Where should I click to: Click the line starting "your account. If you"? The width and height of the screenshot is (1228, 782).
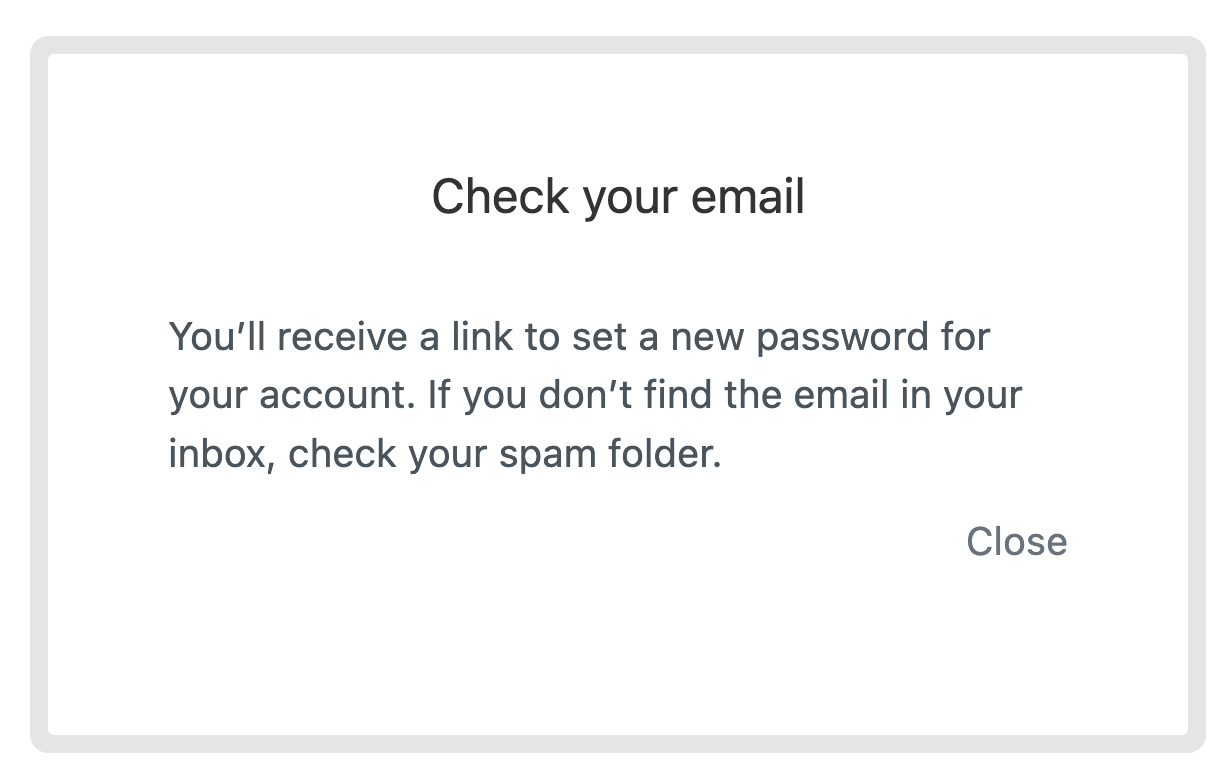[595, 395]
